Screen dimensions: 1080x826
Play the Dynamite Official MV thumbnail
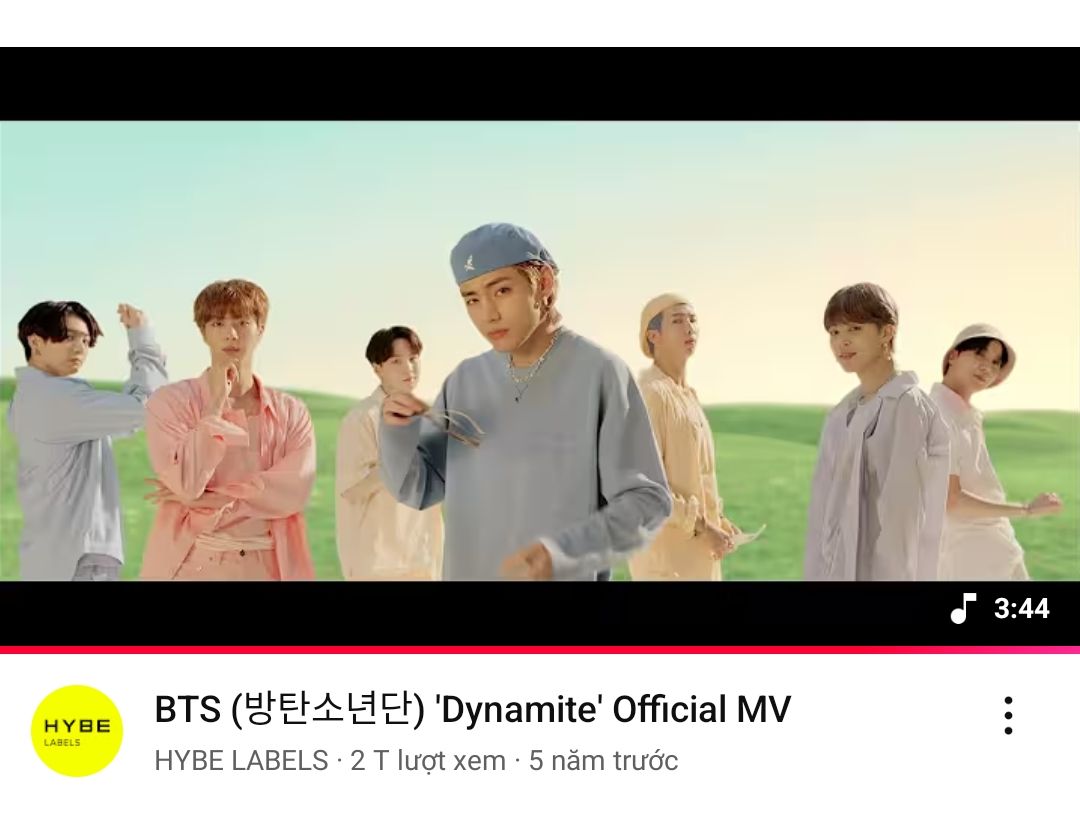(540, 350)
